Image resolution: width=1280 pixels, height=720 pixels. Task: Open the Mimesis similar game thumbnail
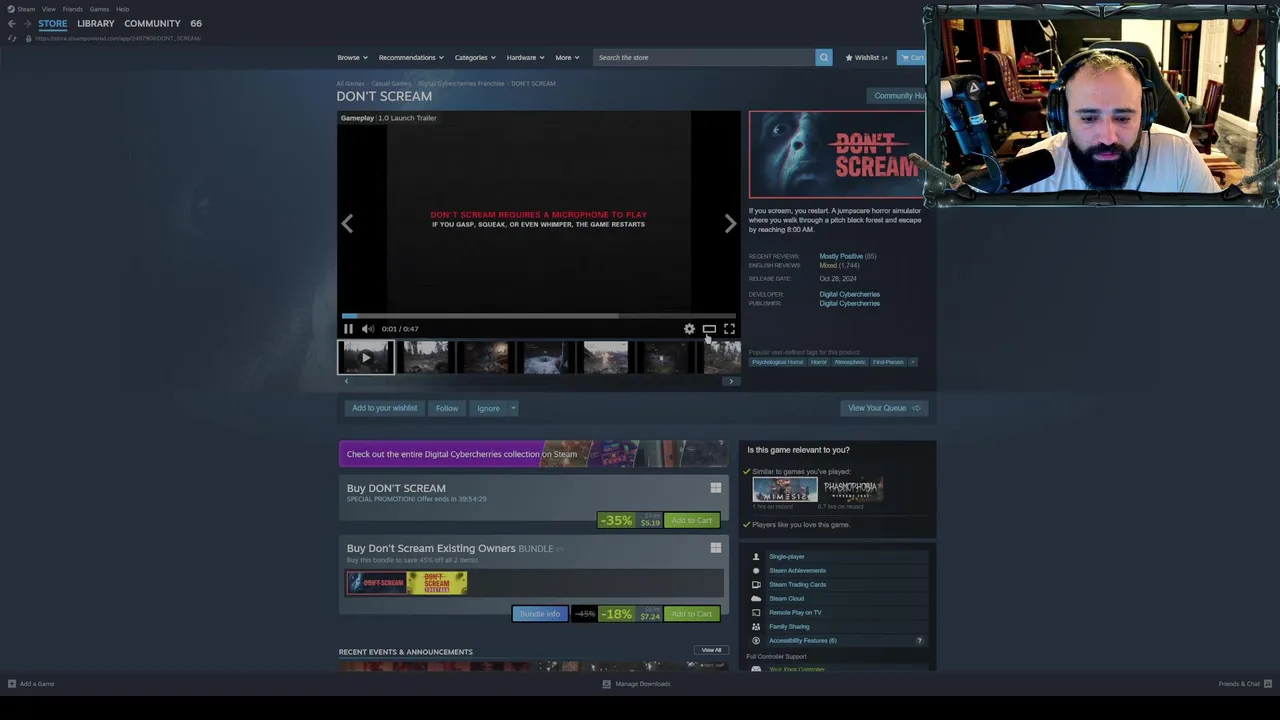[x=785, y=489]
